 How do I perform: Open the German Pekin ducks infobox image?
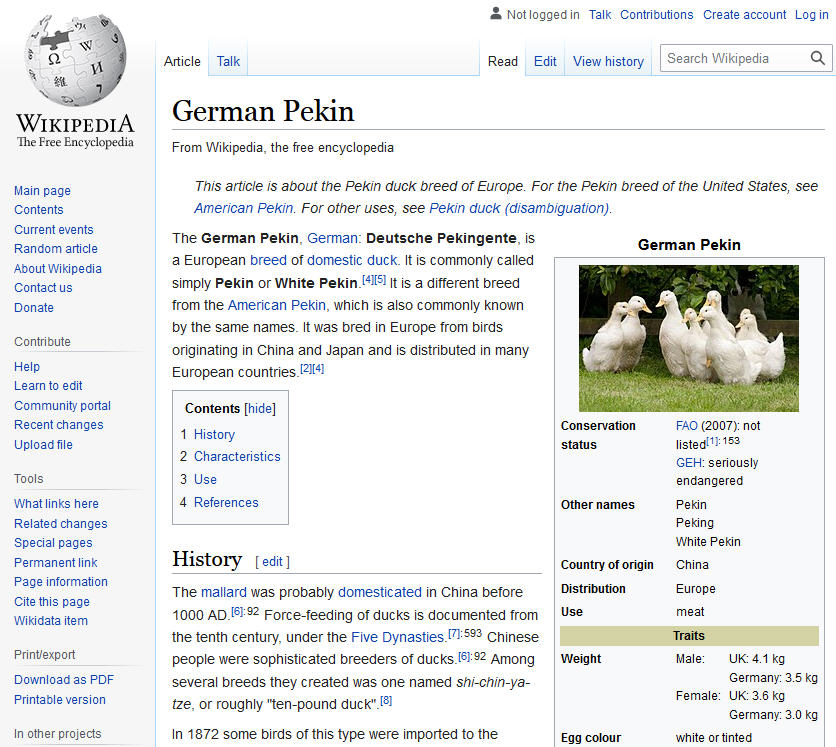click(688, 338)
